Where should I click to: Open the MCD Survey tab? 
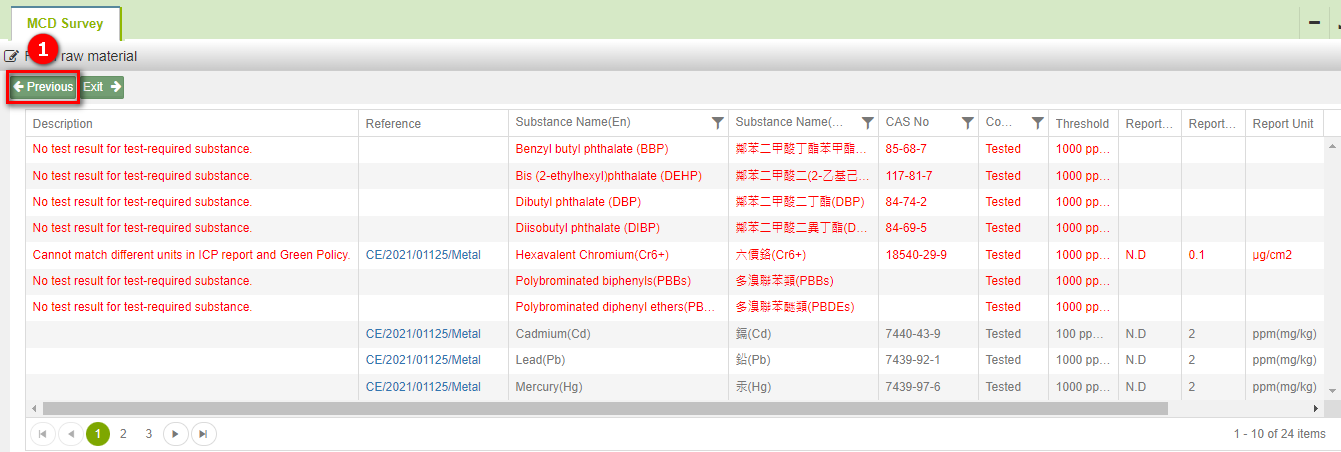pos(65,23)
